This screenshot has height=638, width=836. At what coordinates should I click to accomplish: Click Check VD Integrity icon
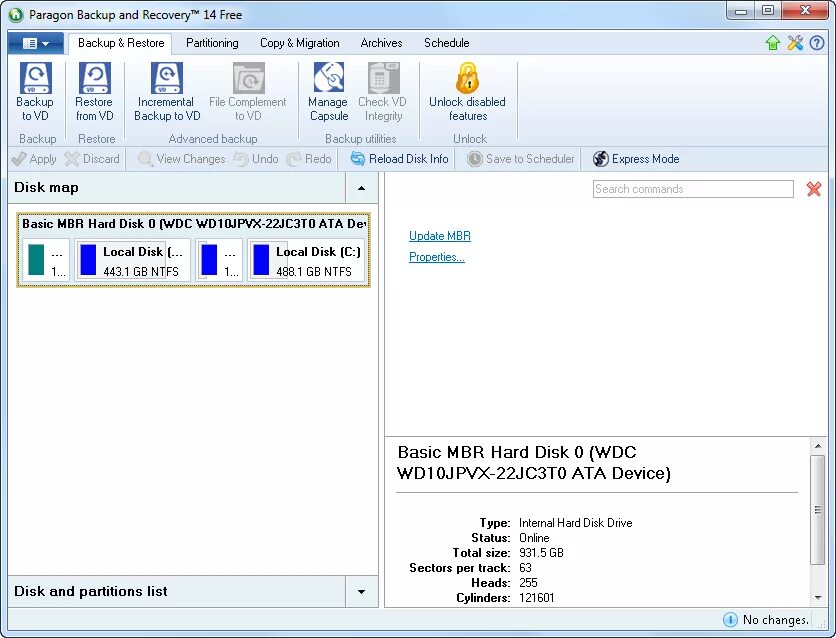pyautogui.click(x=383, y=78)
